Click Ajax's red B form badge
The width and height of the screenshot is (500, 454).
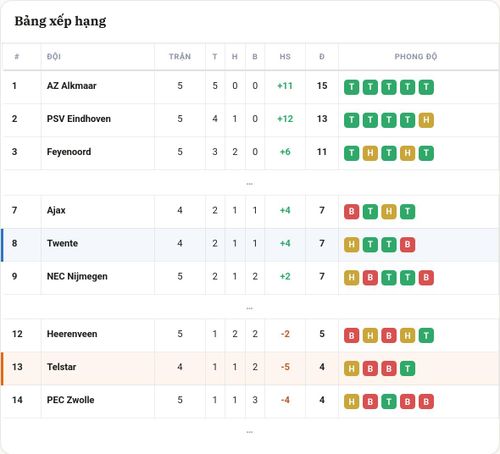click(x=351, y=212)
